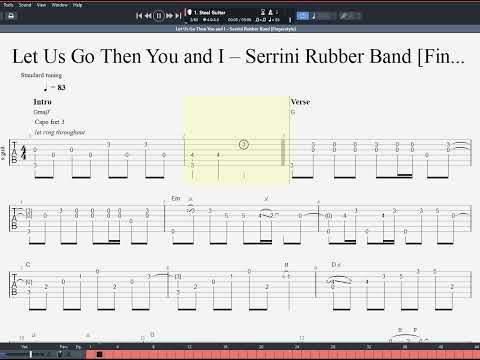Toggle the highlighted blue toolbar button
480x360 pixels.
tap(303, 16)
